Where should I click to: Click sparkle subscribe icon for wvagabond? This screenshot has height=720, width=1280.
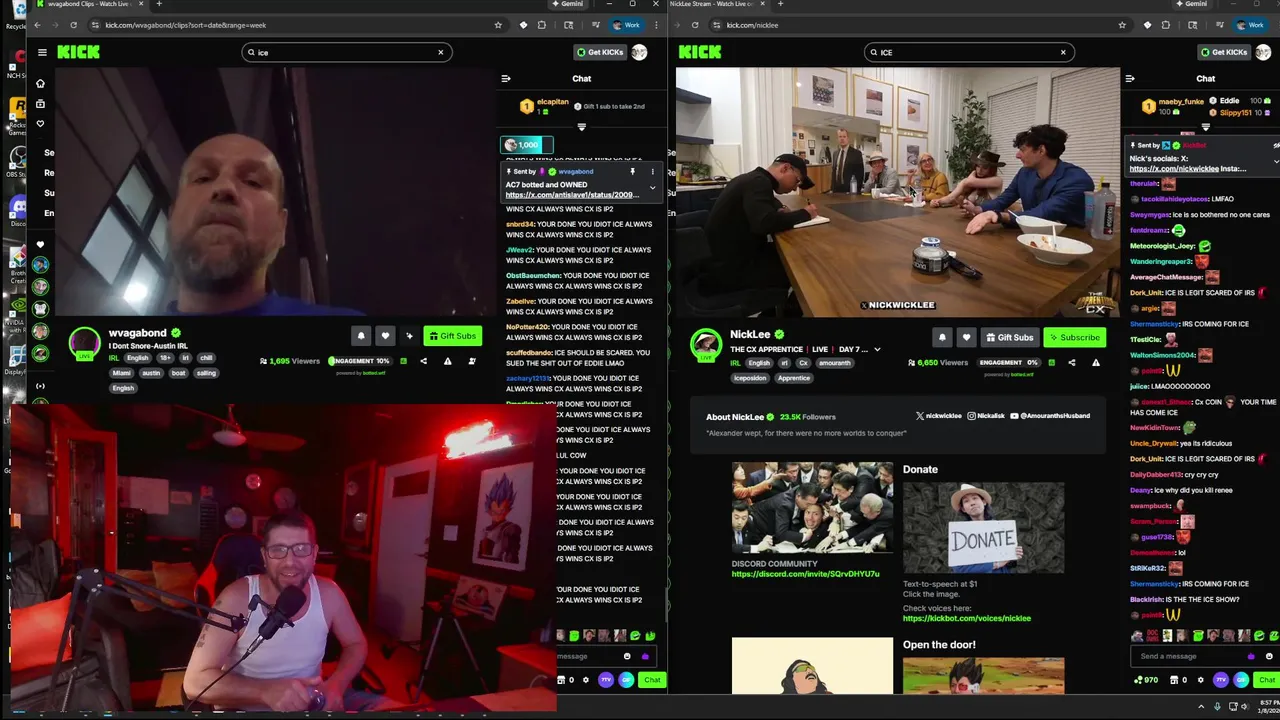click(x=409, y=336)
